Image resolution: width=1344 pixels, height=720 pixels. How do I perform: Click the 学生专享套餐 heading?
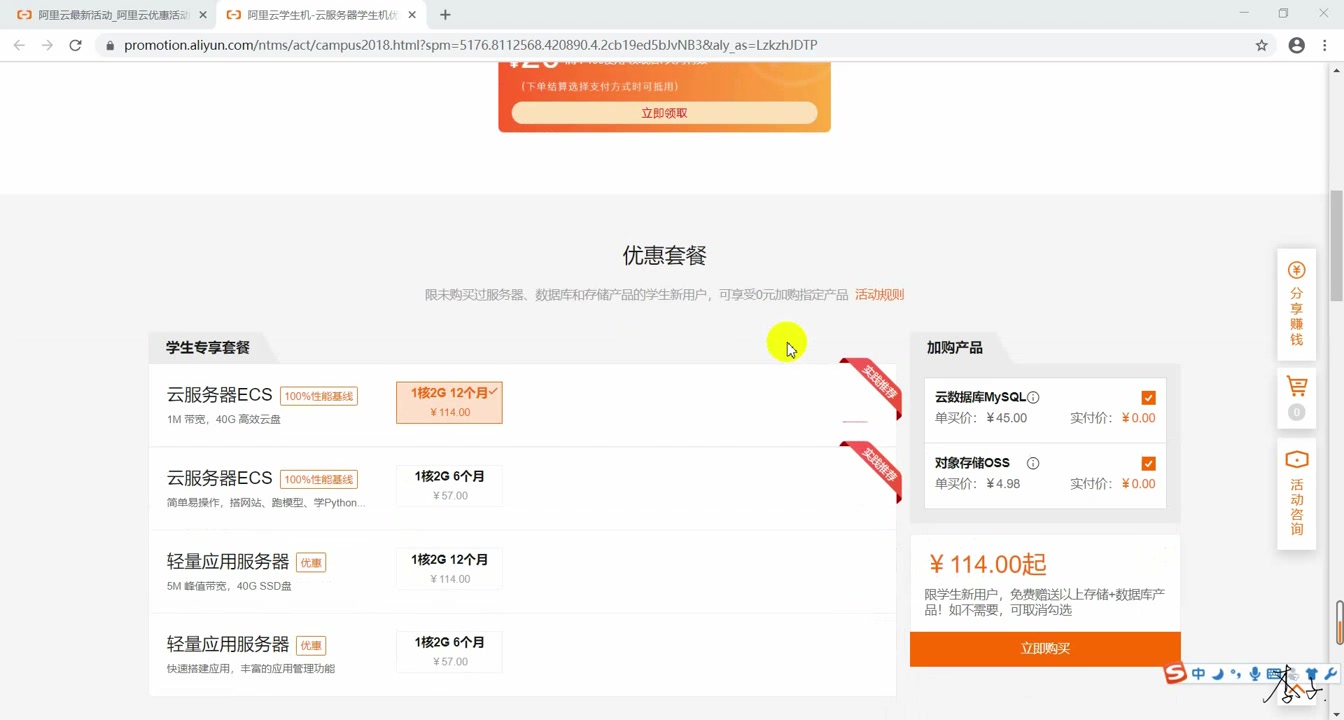coord(208,348)
